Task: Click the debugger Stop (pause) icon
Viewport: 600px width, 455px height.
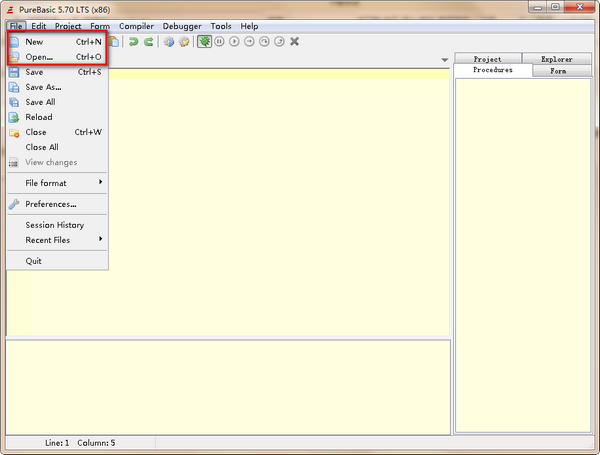Action: [219, 42]
